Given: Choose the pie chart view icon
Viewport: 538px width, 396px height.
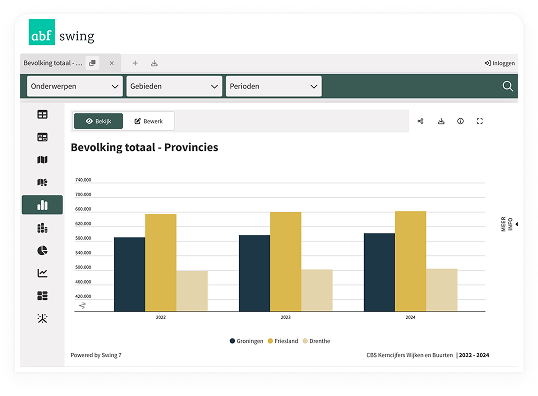Looking at the screenshot, I should tap(42, 251).
